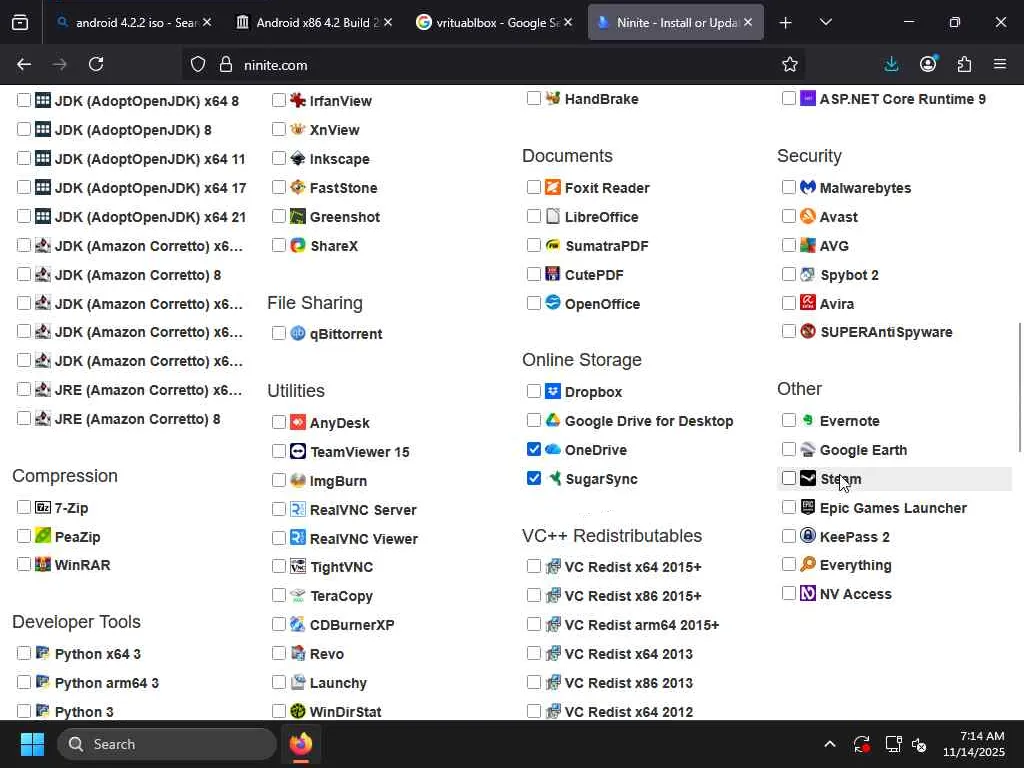Open Firefox application hamburger menu
This screenshot has height=768, width=1024.
[1000, 64]
